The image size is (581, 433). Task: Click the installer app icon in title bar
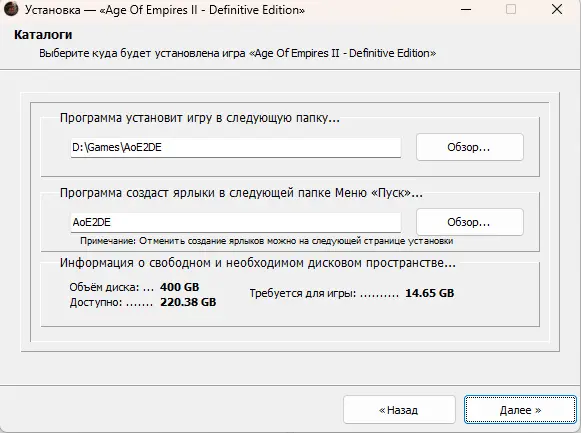(x=11, y=9)
